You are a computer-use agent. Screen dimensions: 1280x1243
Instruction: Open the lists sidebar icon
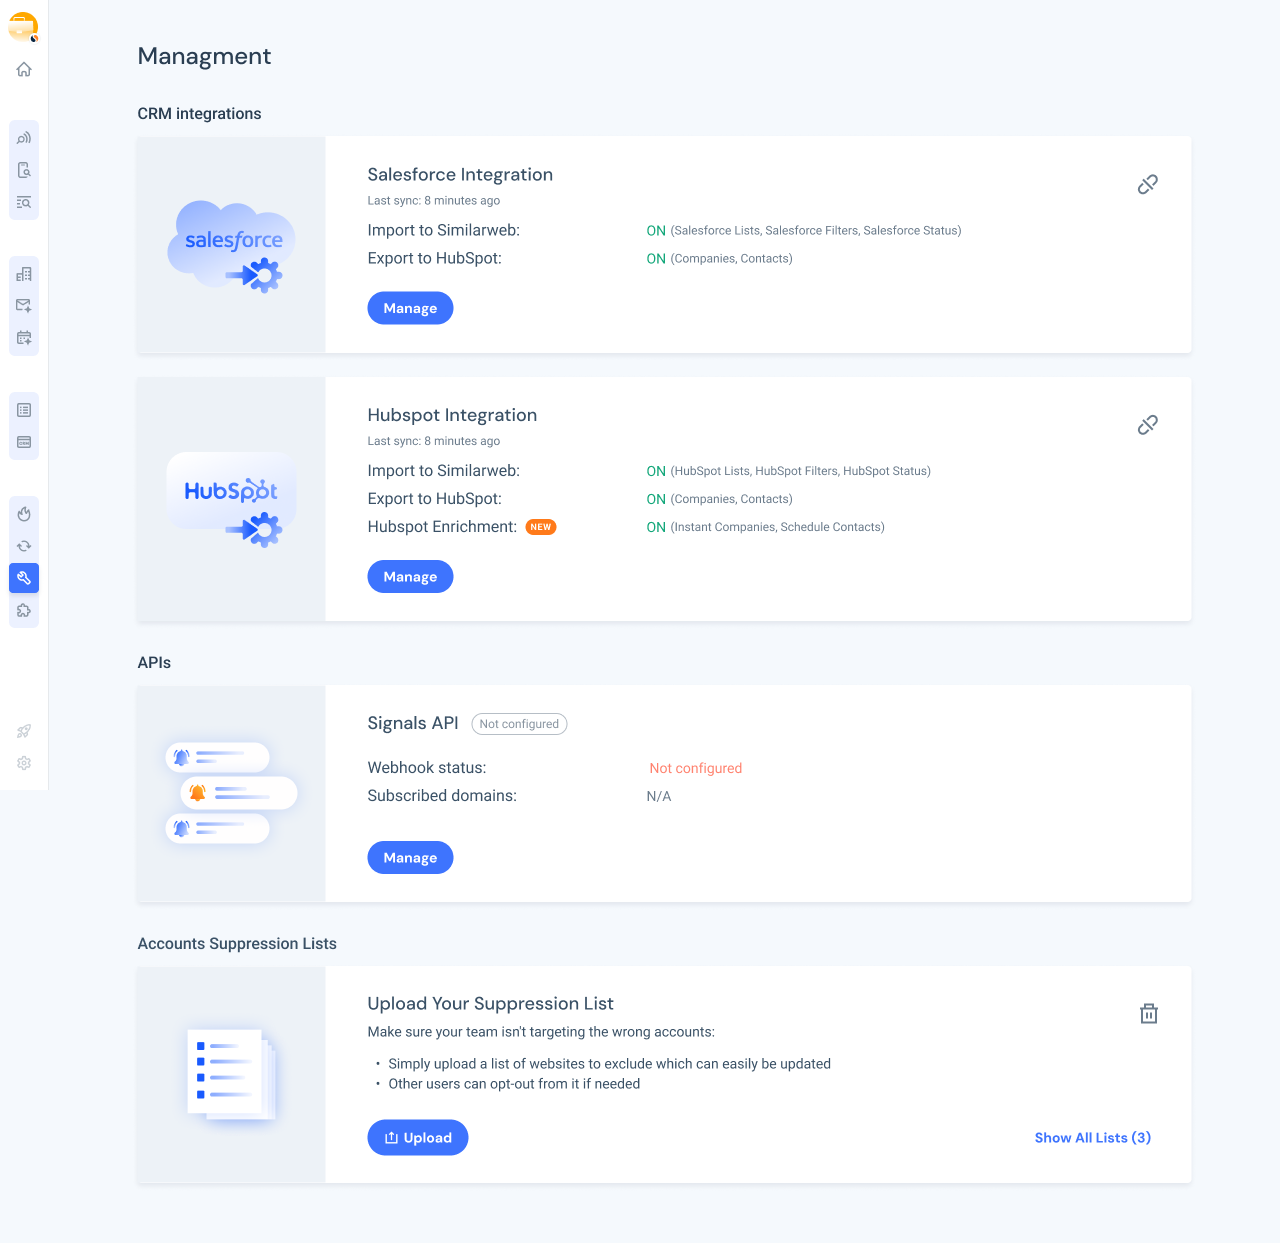[x=24, y=410]
